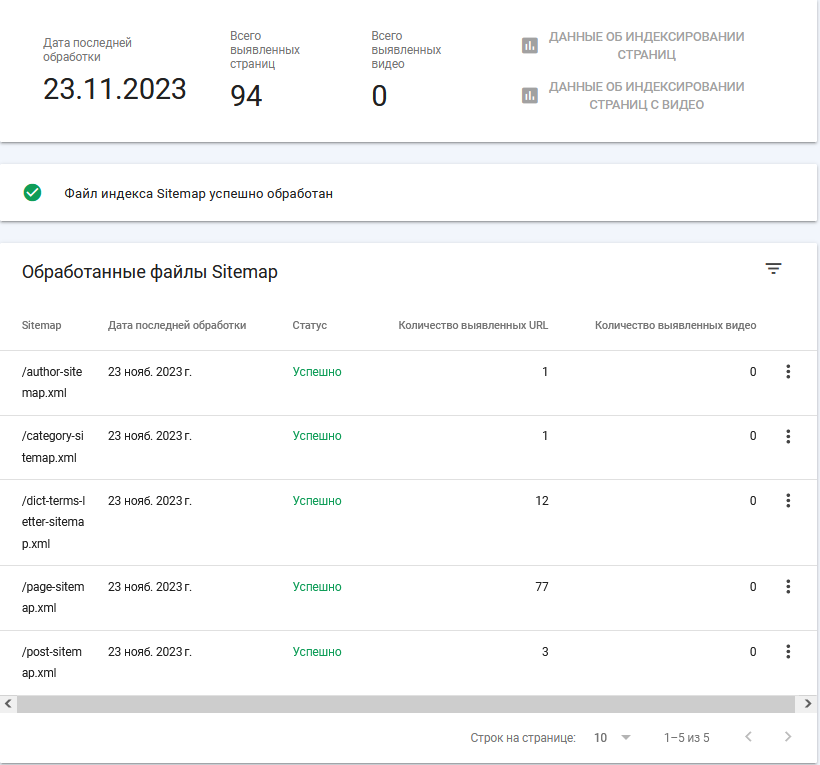Go to the next page of results
Image resolution: width=820 pixels, height=765 pixels.
tap(788, 737)
